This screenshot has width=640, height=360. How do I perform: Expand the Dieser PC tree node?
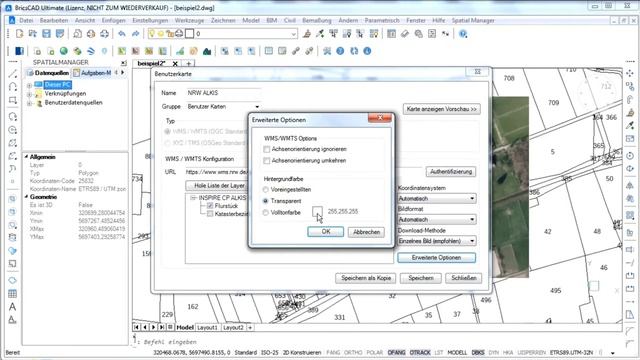(x=29, y=85)
